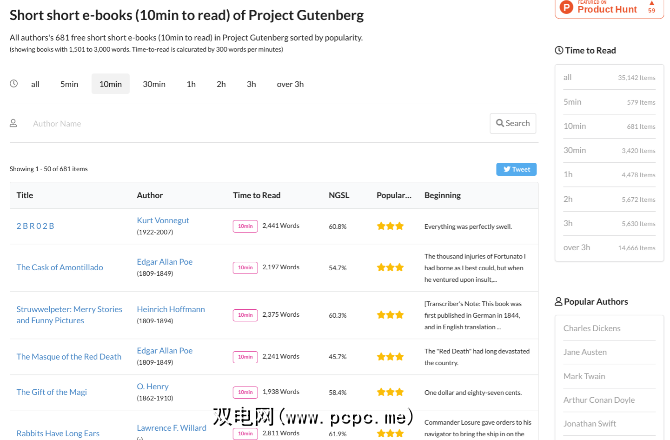Choose 10min 681 items in sidebar

[x=609, y=126]
